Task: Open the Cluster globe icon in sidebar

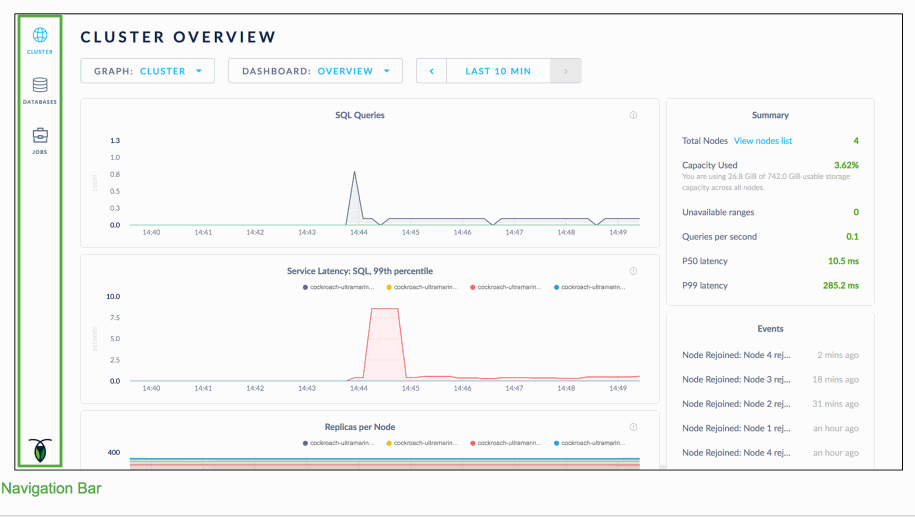Action: click(x=40, y=37)
